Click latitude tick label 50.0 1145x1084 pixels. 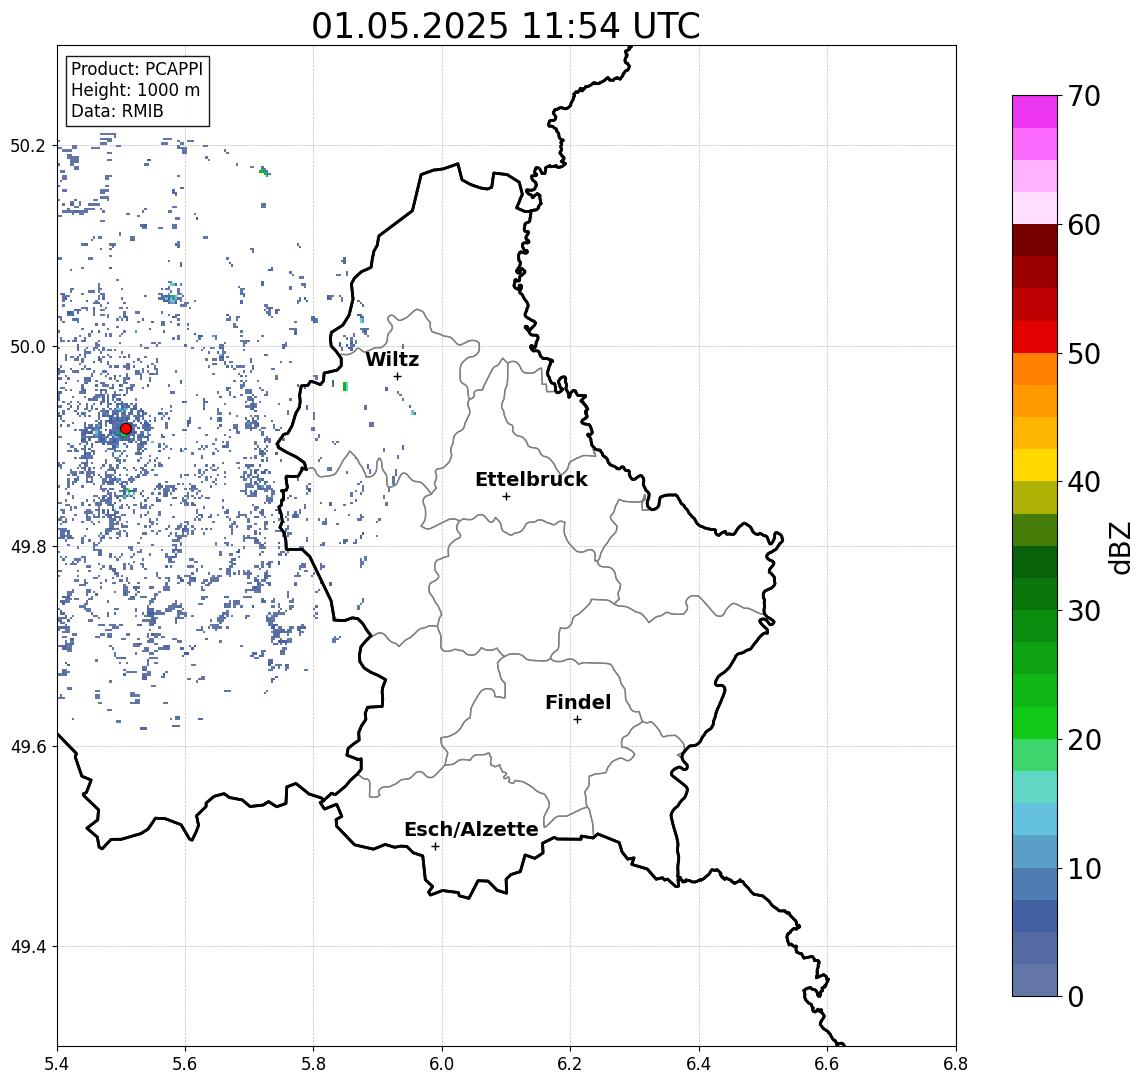27,346
